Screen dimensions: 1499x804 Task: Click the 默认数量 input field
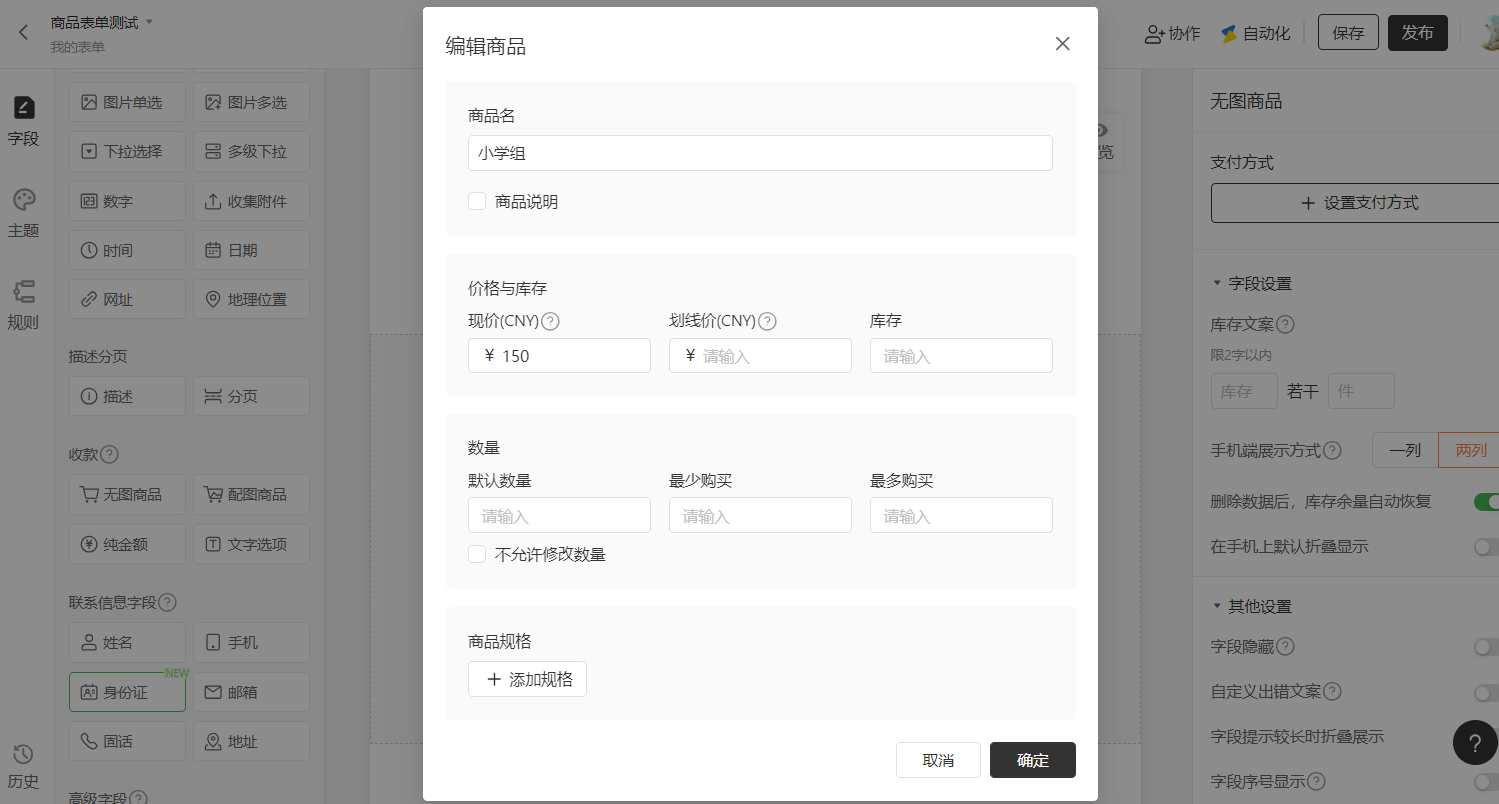(x=559, y=515)
